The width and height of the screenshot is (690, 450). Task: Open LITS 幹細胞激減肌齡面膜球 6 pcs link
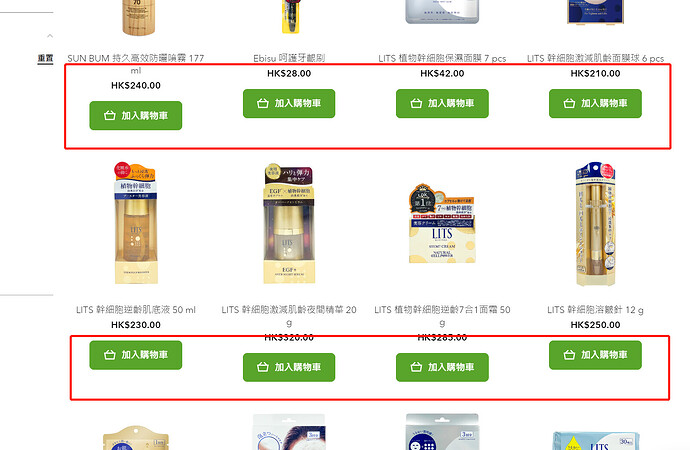coord(595,58)
